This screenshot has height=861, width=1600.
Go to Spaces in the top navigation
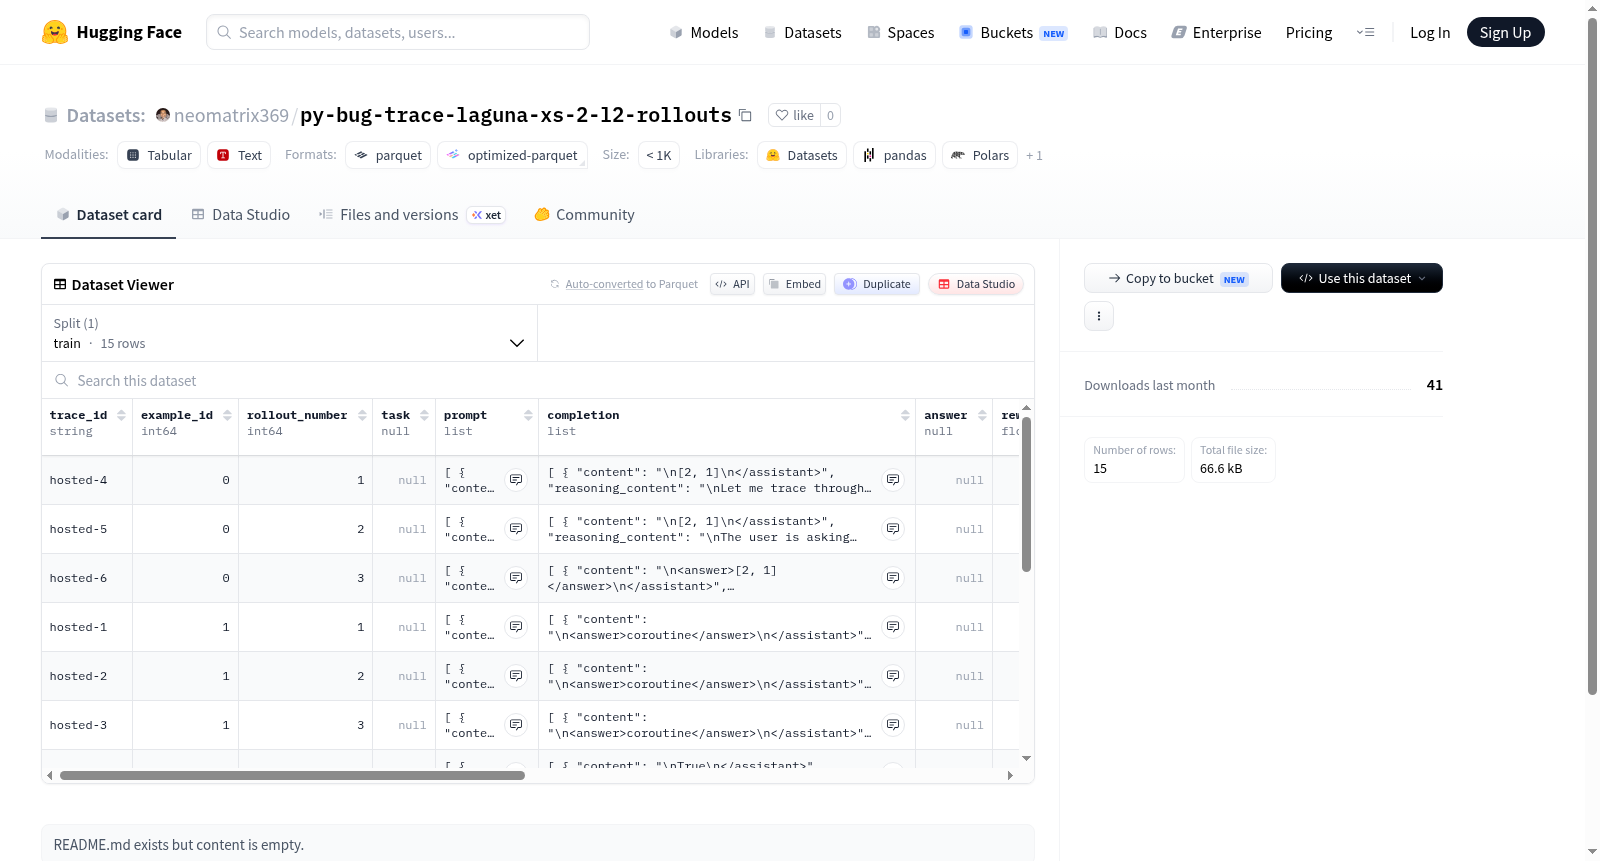(x=900, y=32)
